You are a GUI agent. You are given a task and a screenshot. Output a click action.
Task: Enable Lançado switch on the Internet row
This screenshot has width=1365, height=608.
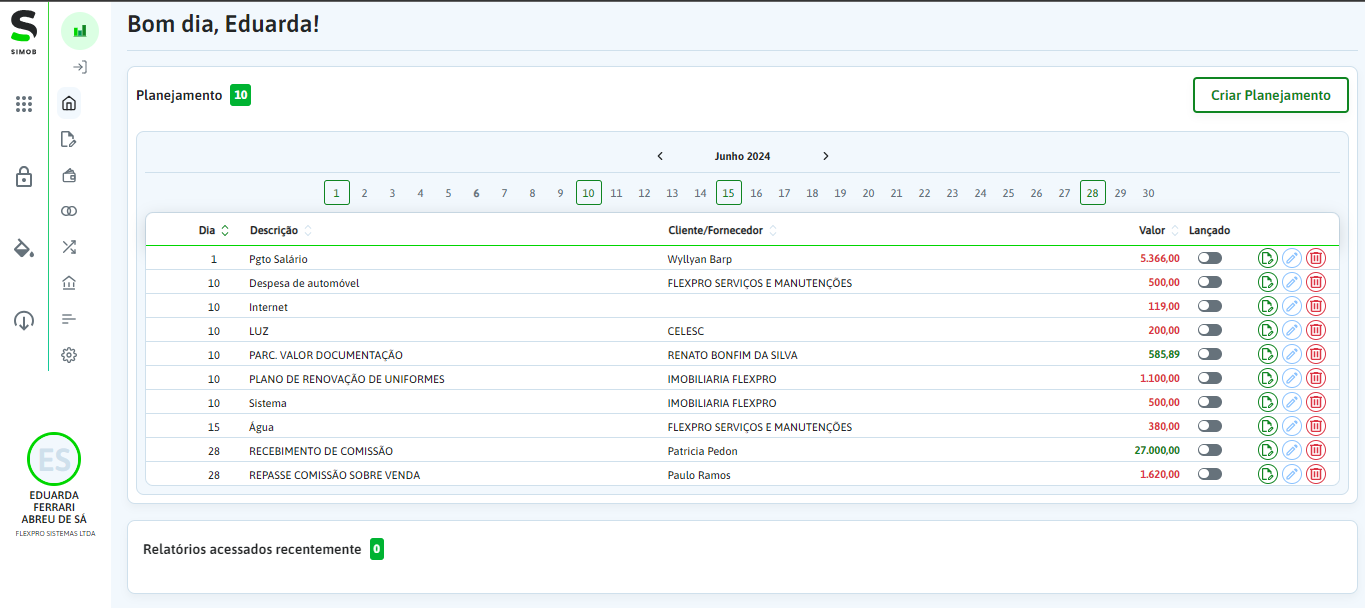point(1210,306)
